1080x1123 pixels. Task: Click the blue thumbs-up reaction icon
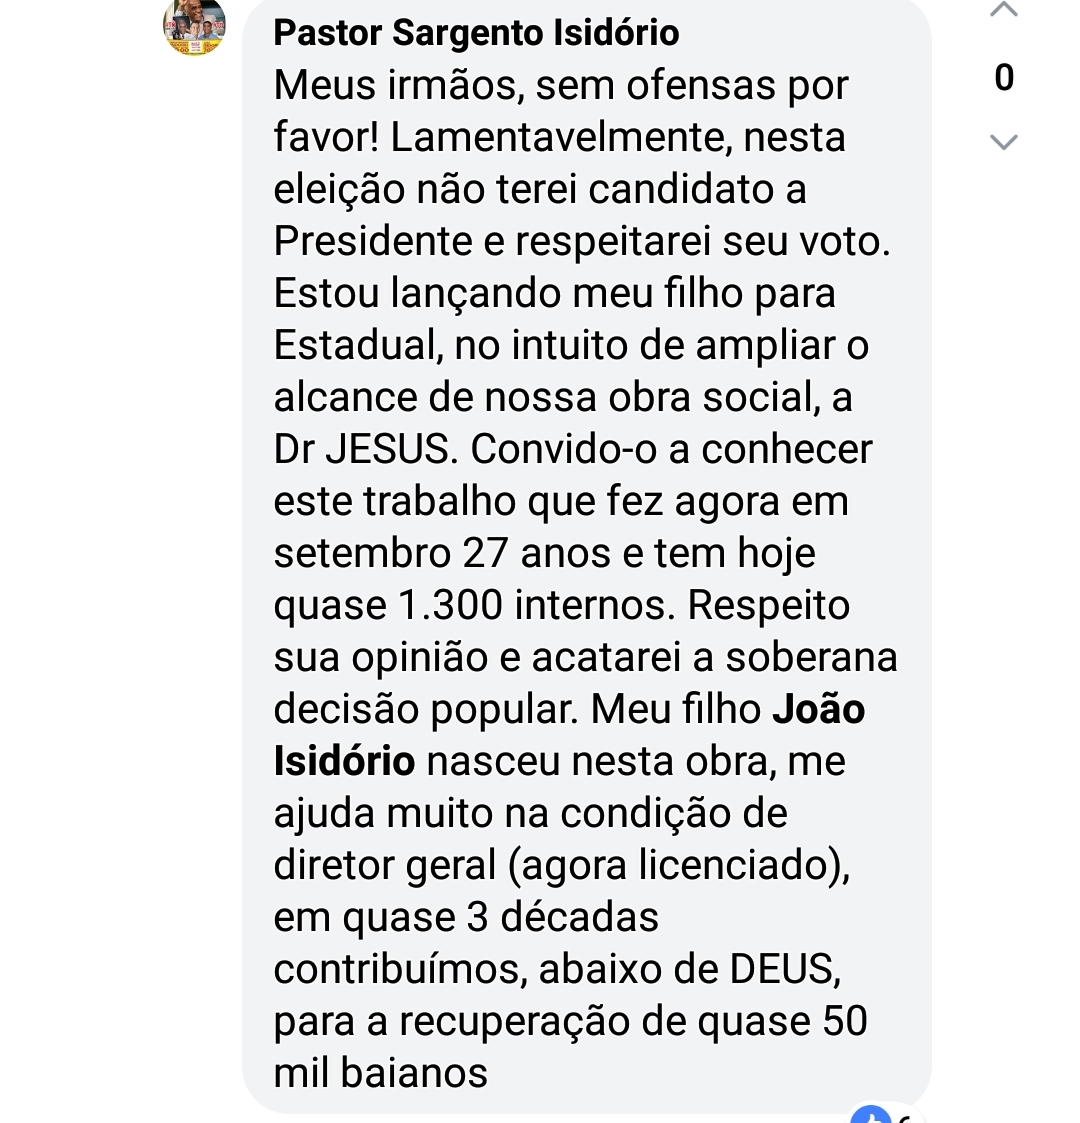pos(869,1115)
